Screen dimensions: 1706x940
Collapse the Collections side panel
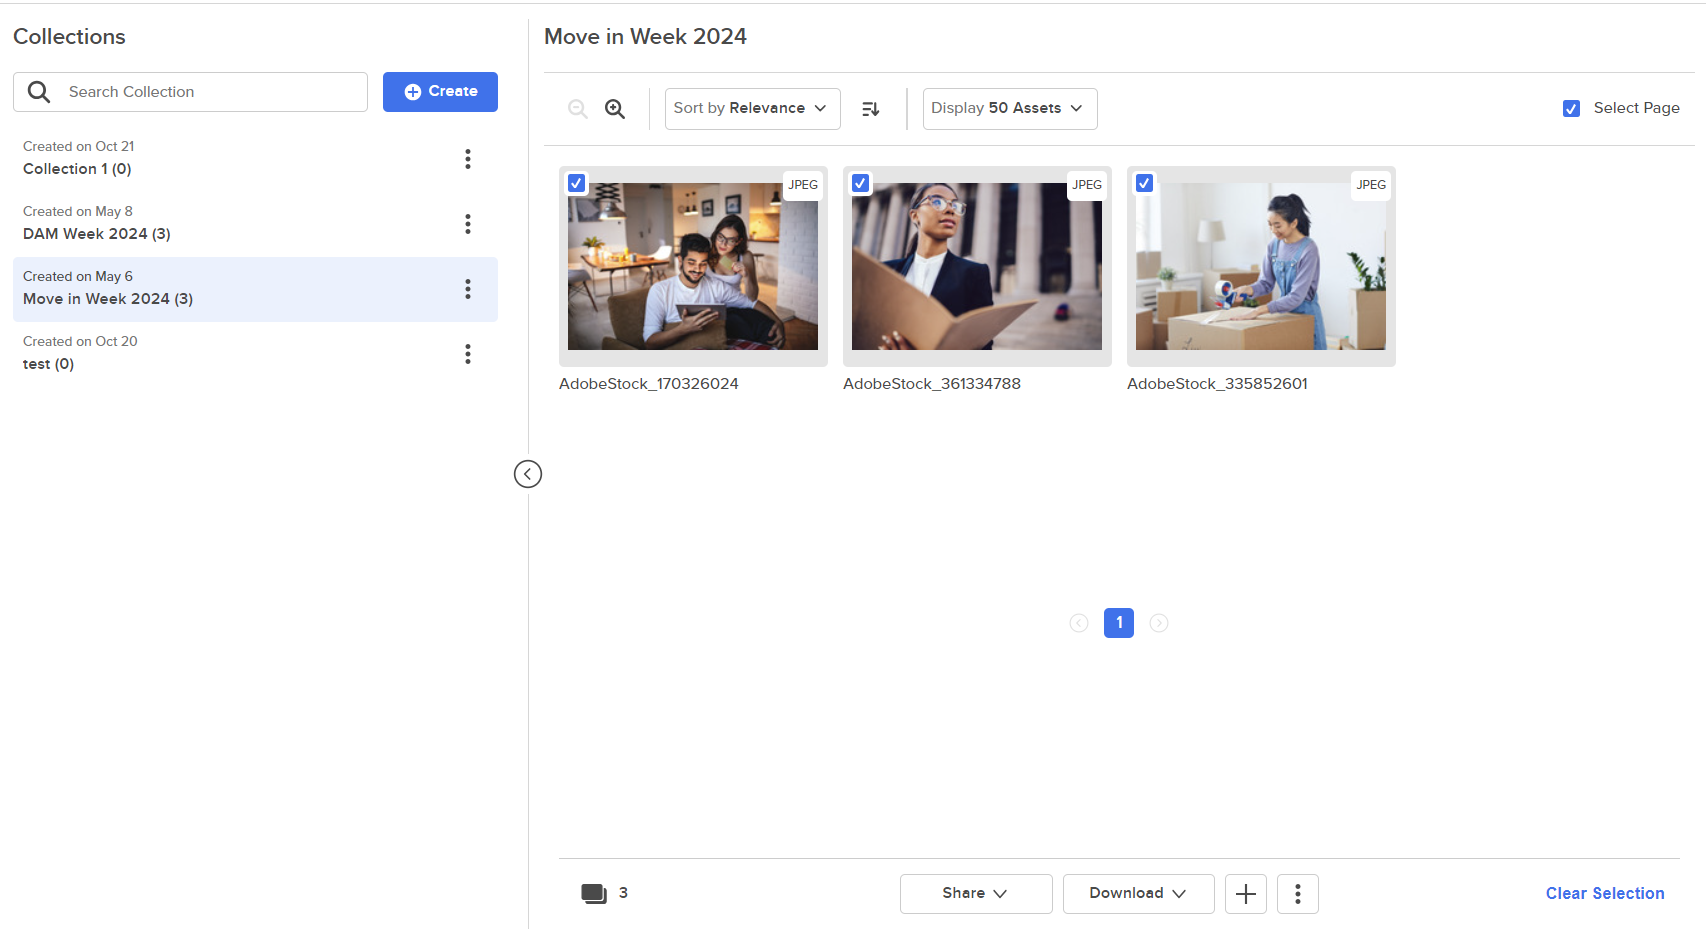tap(528, 474)
